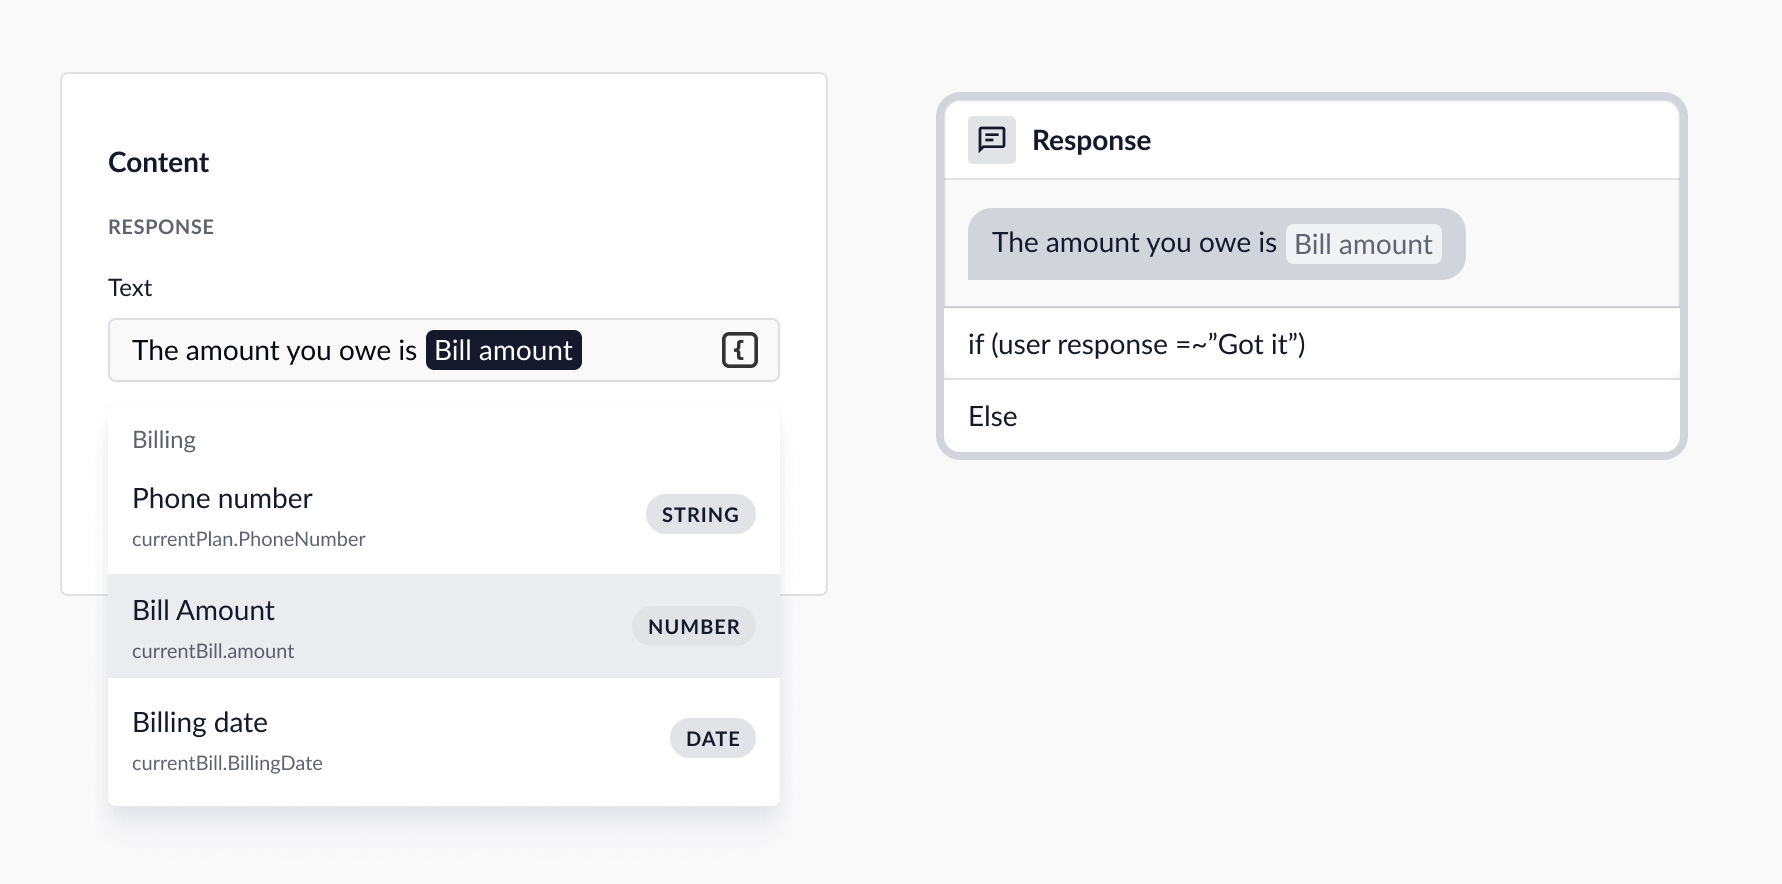Image resolution: width=1782 pixels, height=884 pixels.
Task: Click the STRING type badge
Action: [x=700, y=514]
